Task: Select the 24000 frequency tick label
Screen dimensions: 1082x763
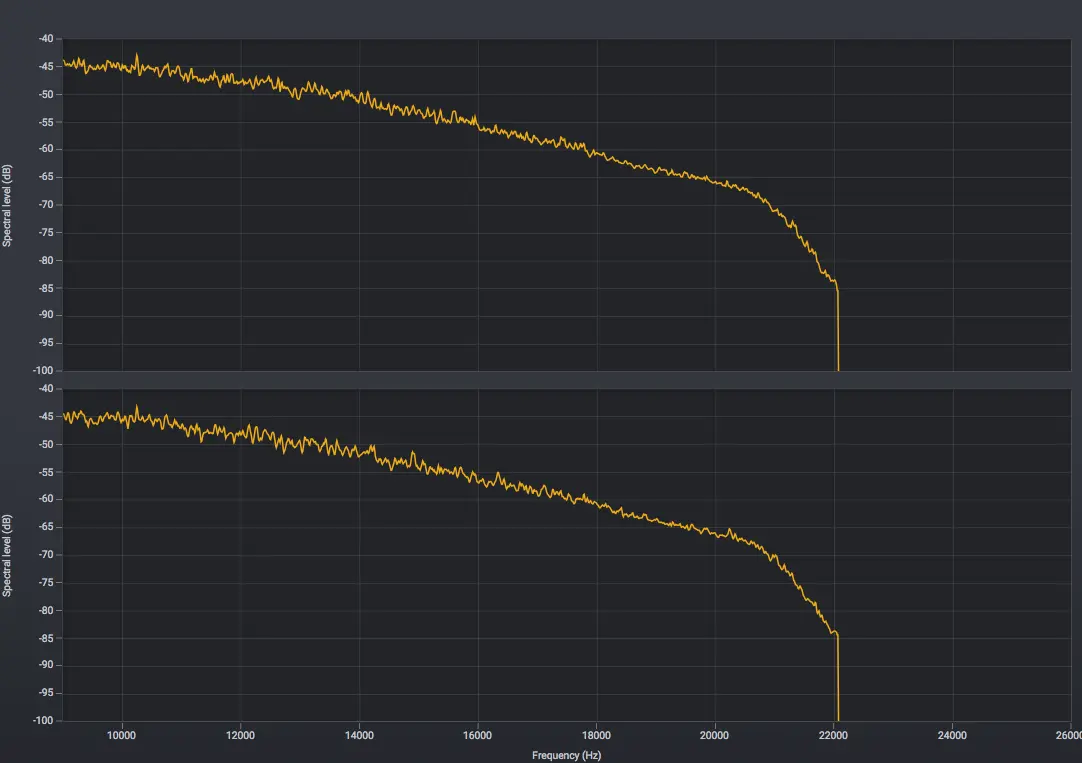Action: pos(952,735)
